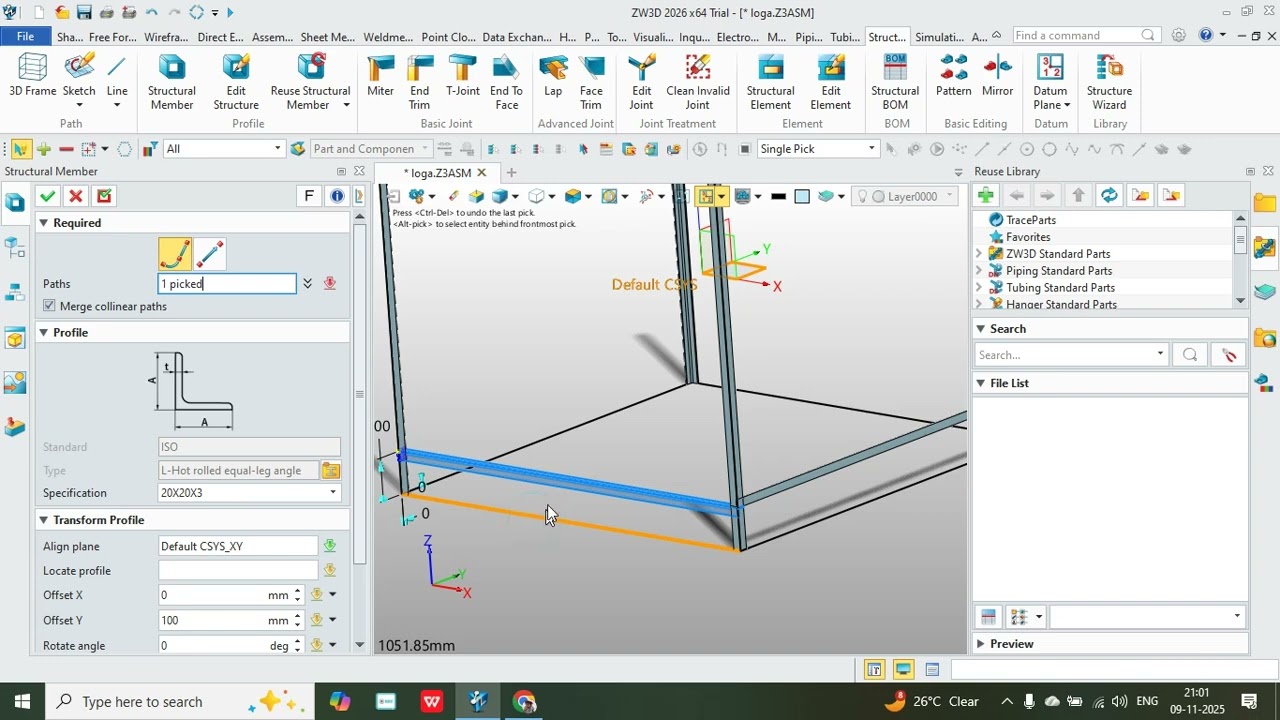Open the profile library folder icon

tap(331, 470)
